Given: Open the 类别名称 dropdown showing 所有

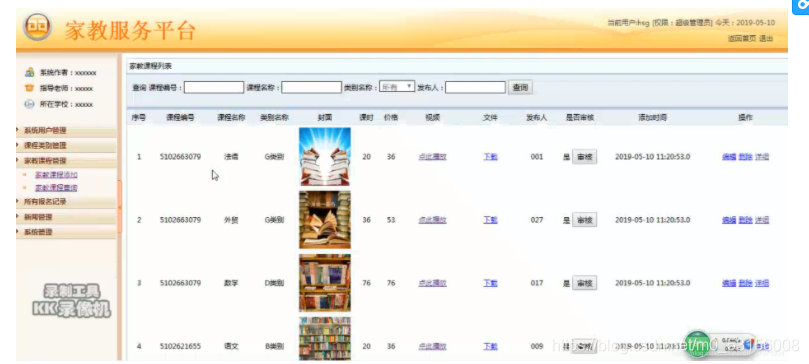Looking at the screenshot, I should (397, 87).
